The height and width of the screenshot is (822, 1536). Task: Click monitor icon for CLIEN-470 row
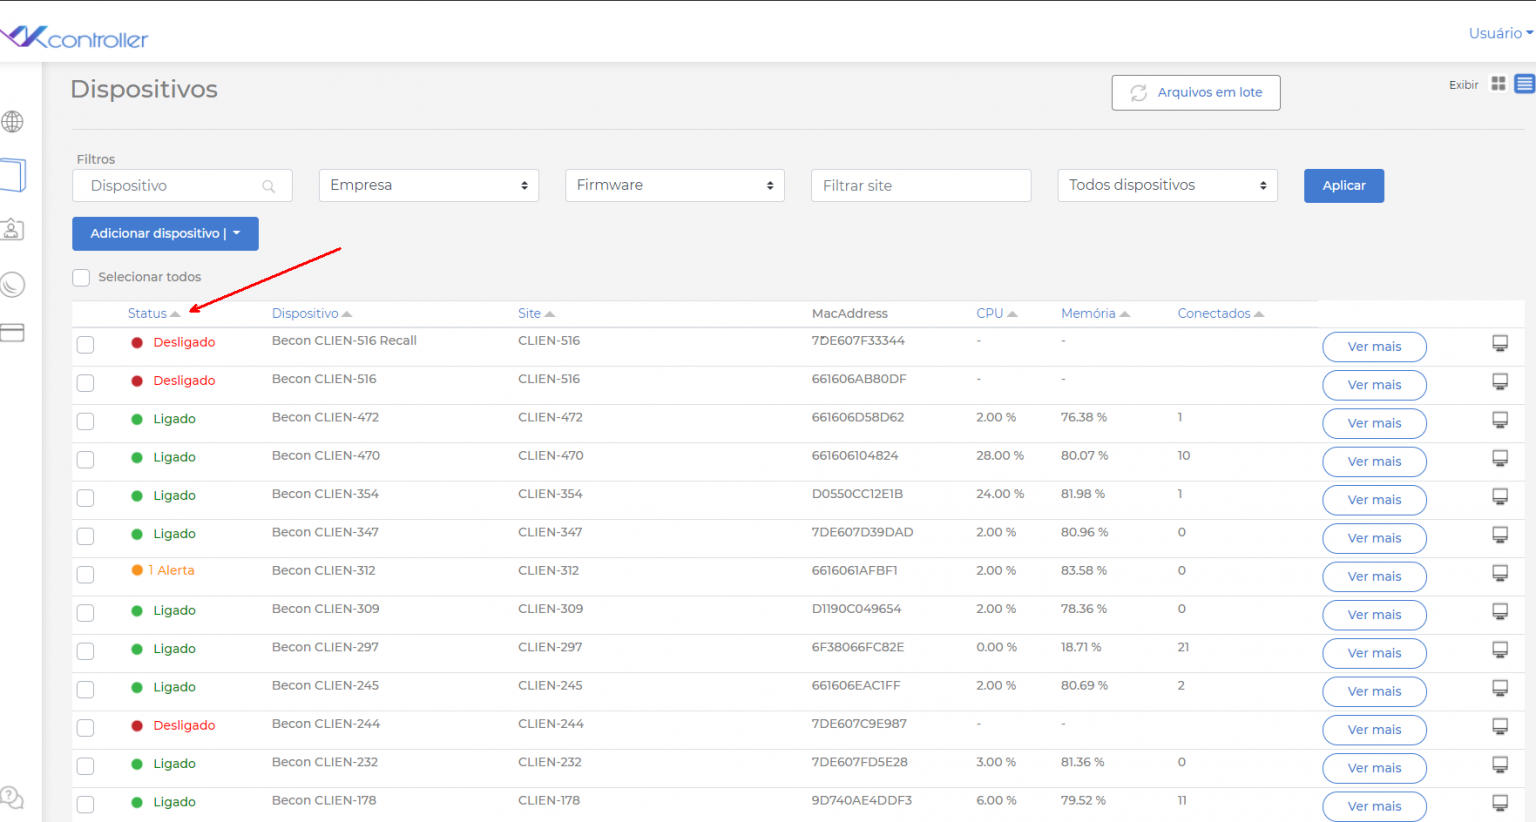(x=1500, y=458)
